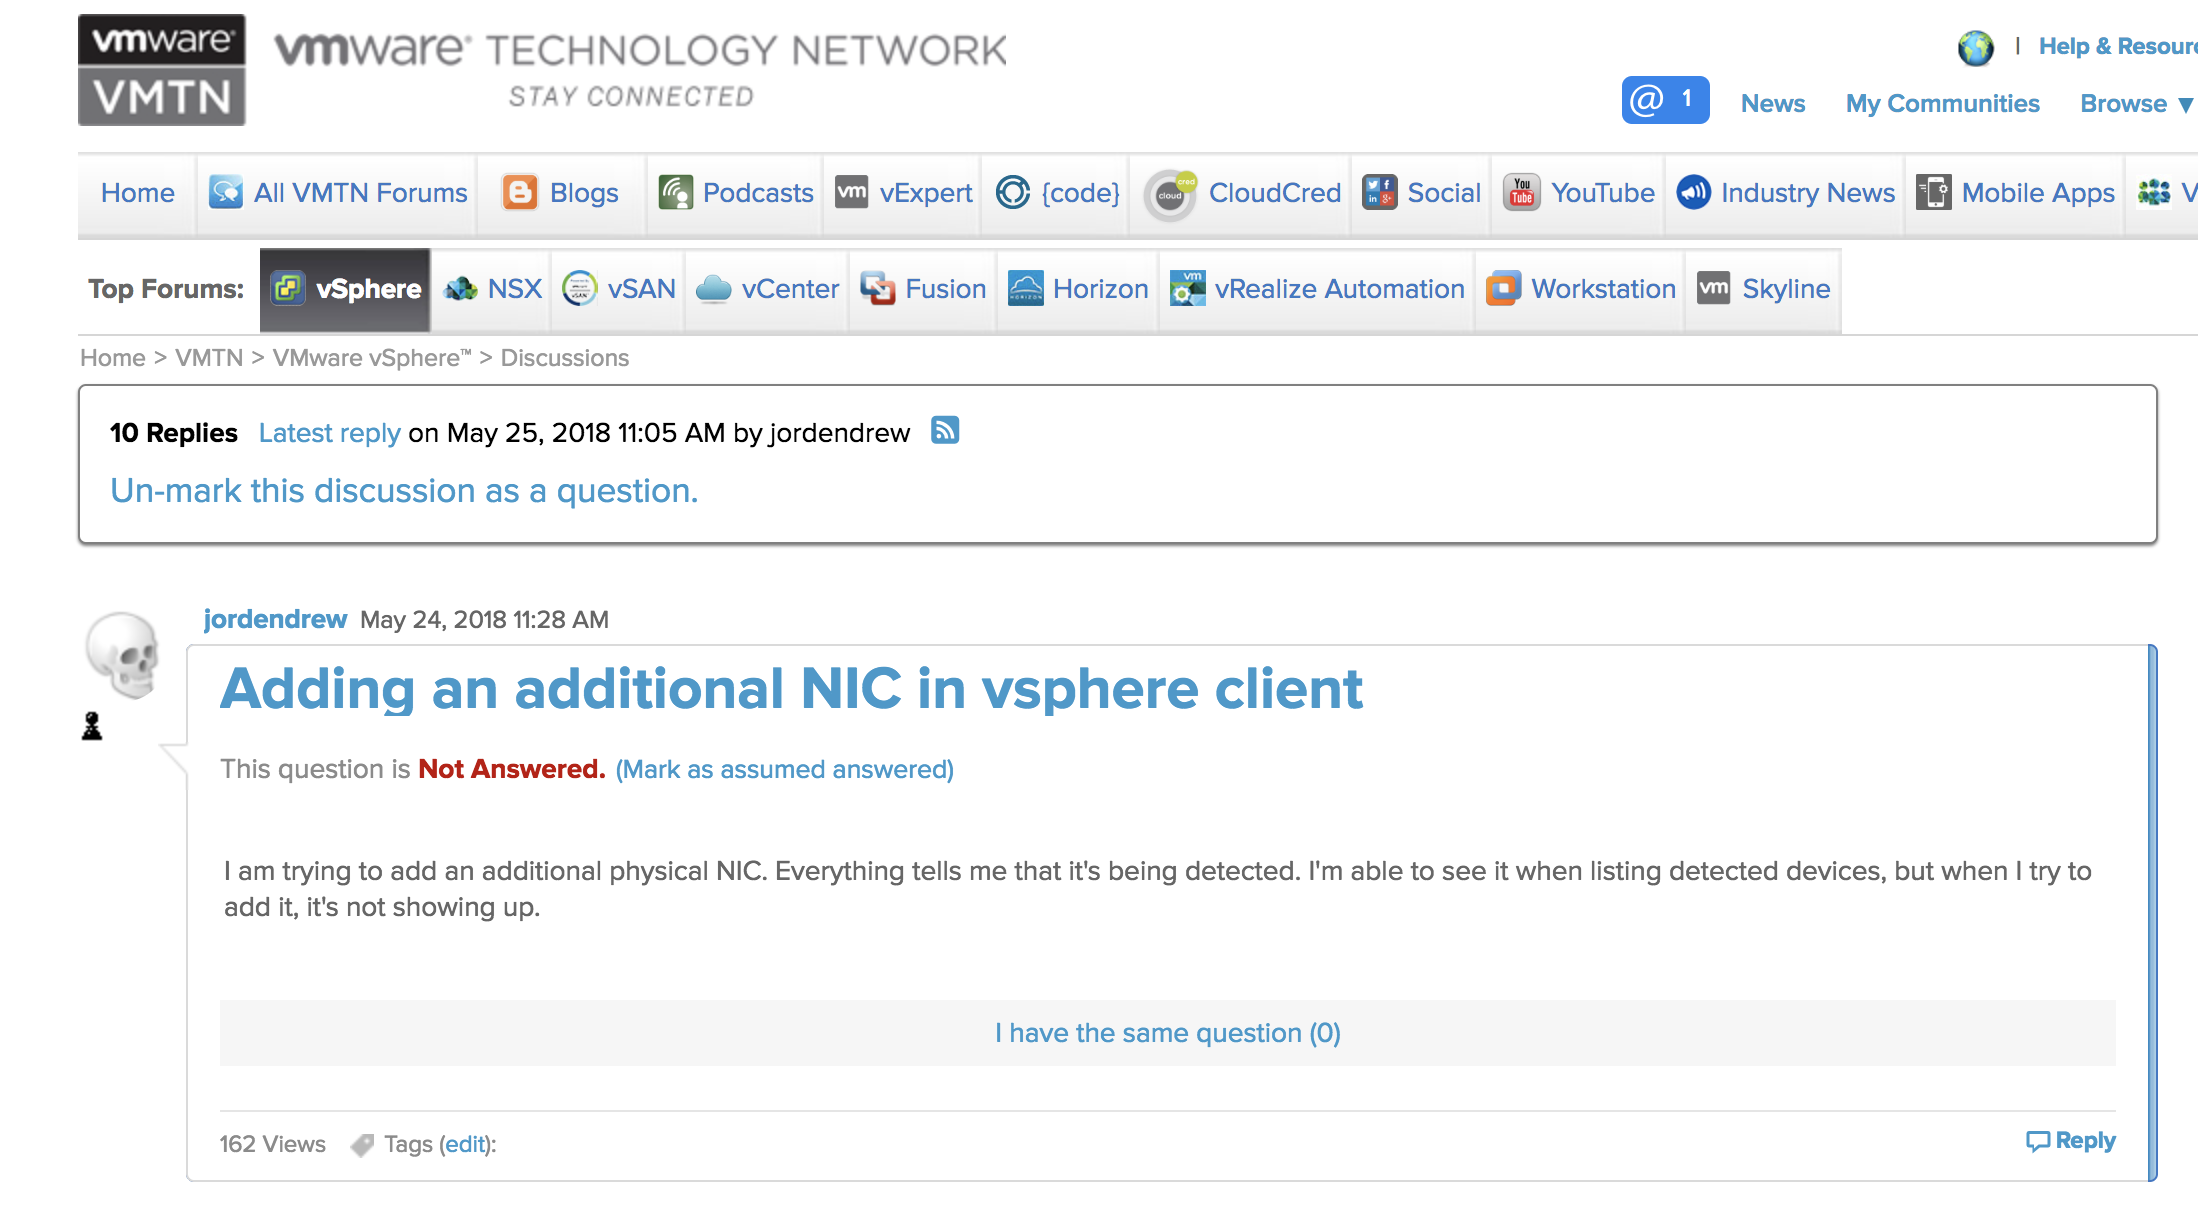This screenshot has height=1208, width=2198.
Task: Mark question as assumed answered
Action: [x=784, y=769]
